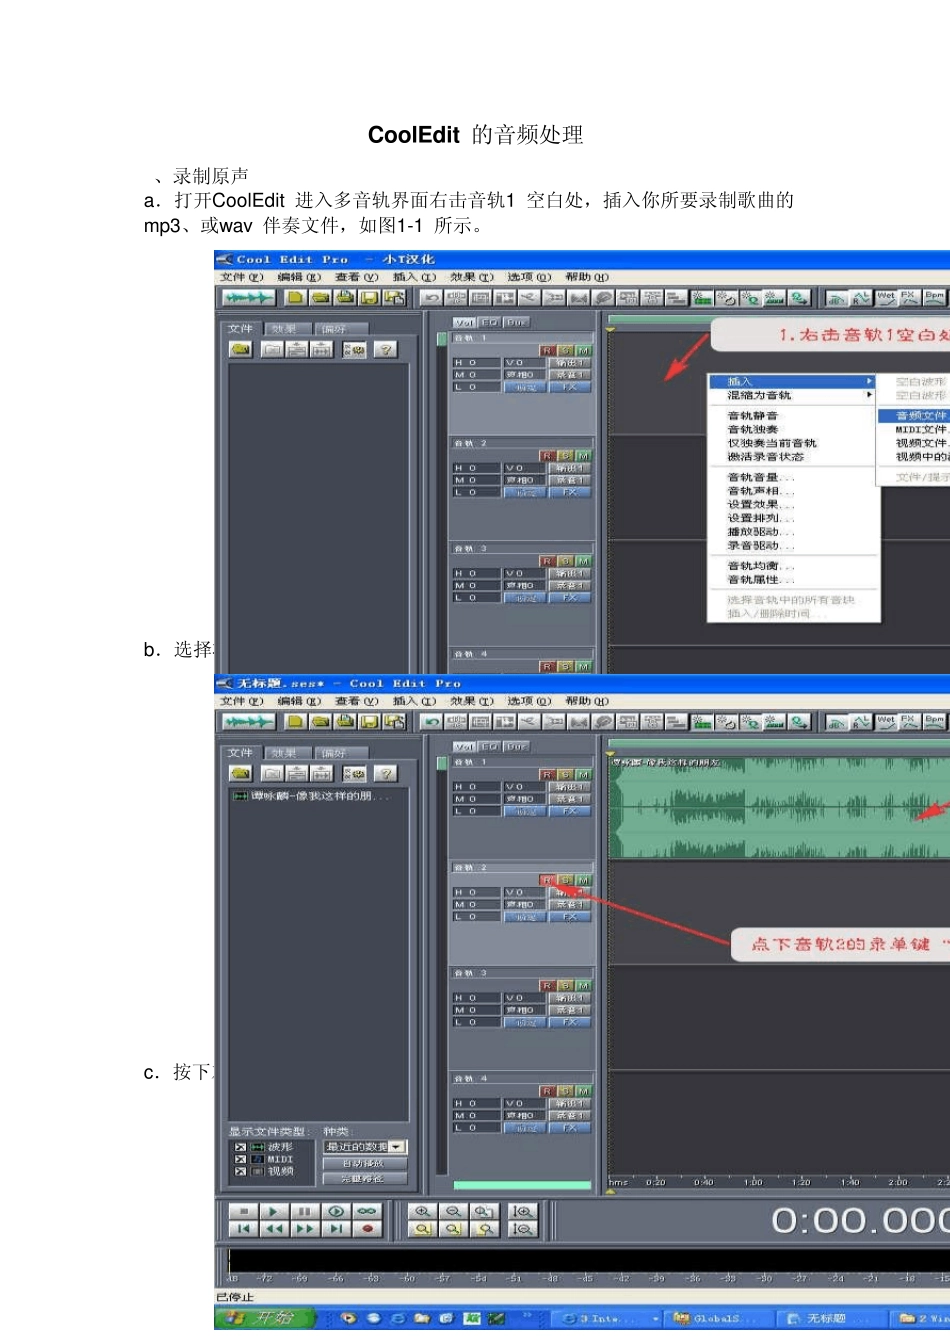Click the 完整路径 button

[365, 1179]
